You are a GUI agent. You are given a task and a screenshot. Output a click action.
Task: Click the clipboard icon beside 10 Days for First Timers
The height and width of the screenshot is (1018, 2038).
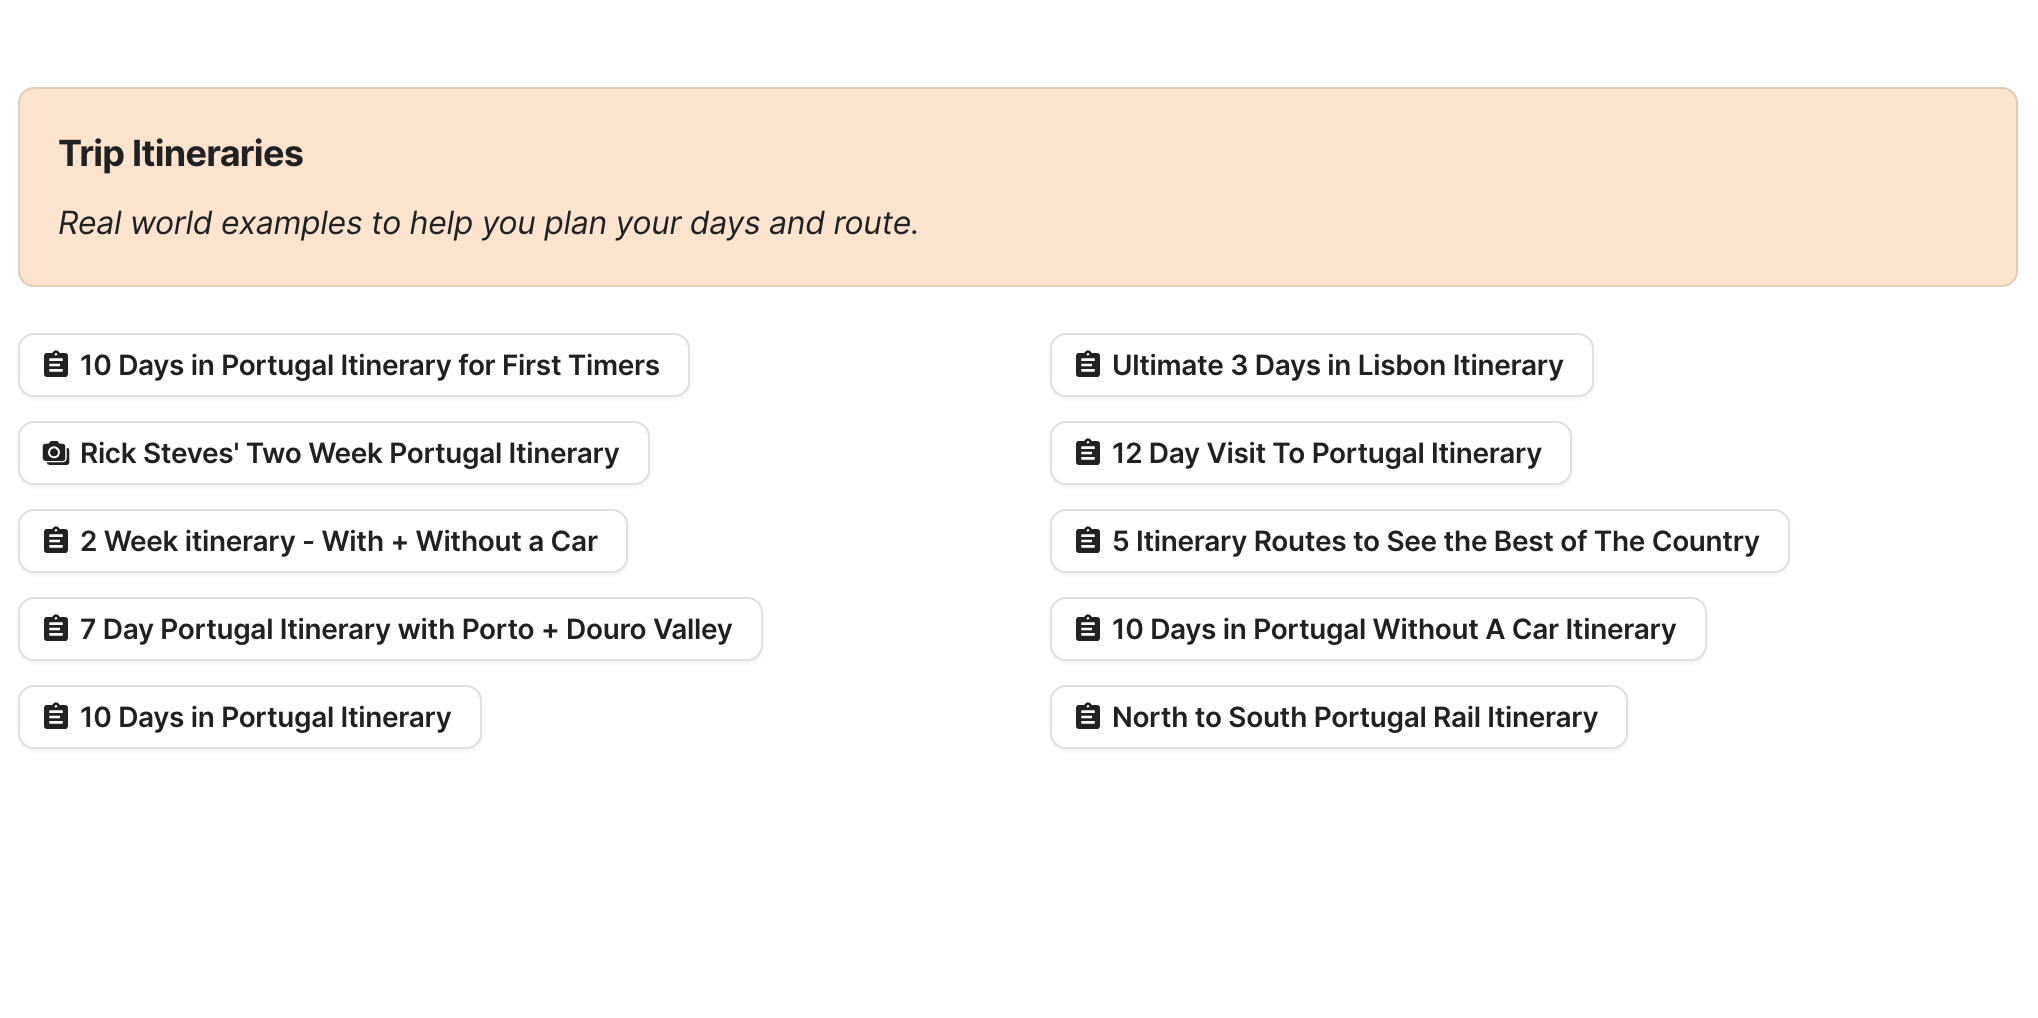click(x=56, y=365)
